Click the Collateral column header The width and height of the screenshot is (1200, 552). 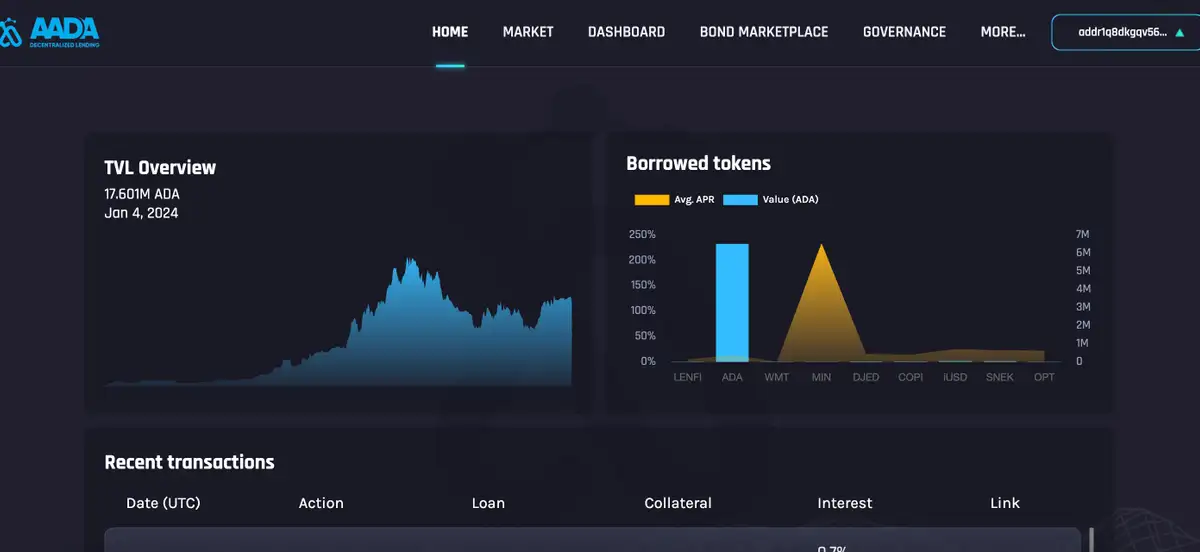[678, 503]
